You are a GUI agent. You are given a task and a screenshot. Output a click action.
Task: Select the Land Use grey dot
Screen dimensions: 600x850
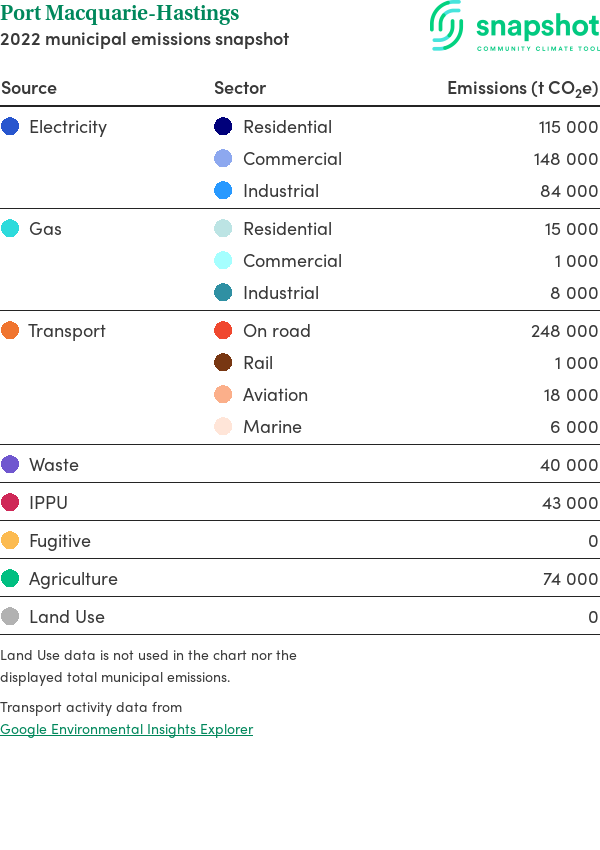10,617
